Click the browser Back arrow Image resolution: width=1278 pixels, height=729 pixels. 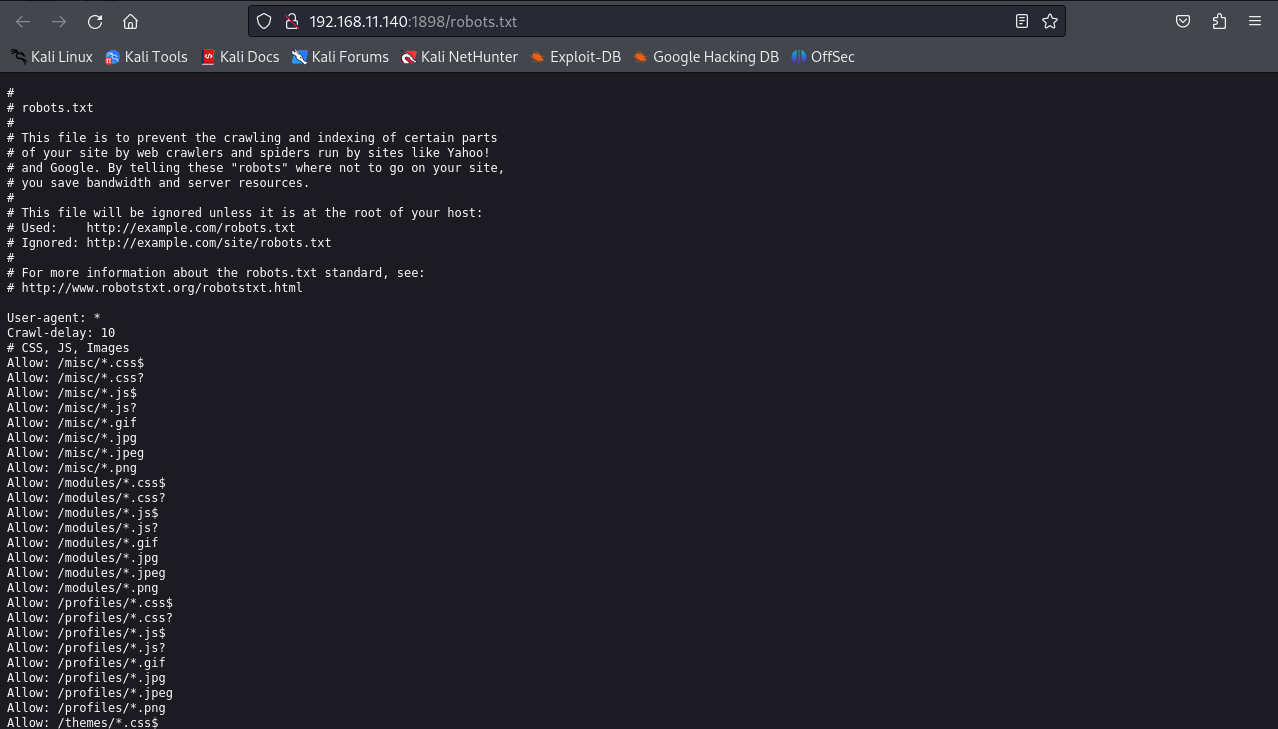[23, 21]
